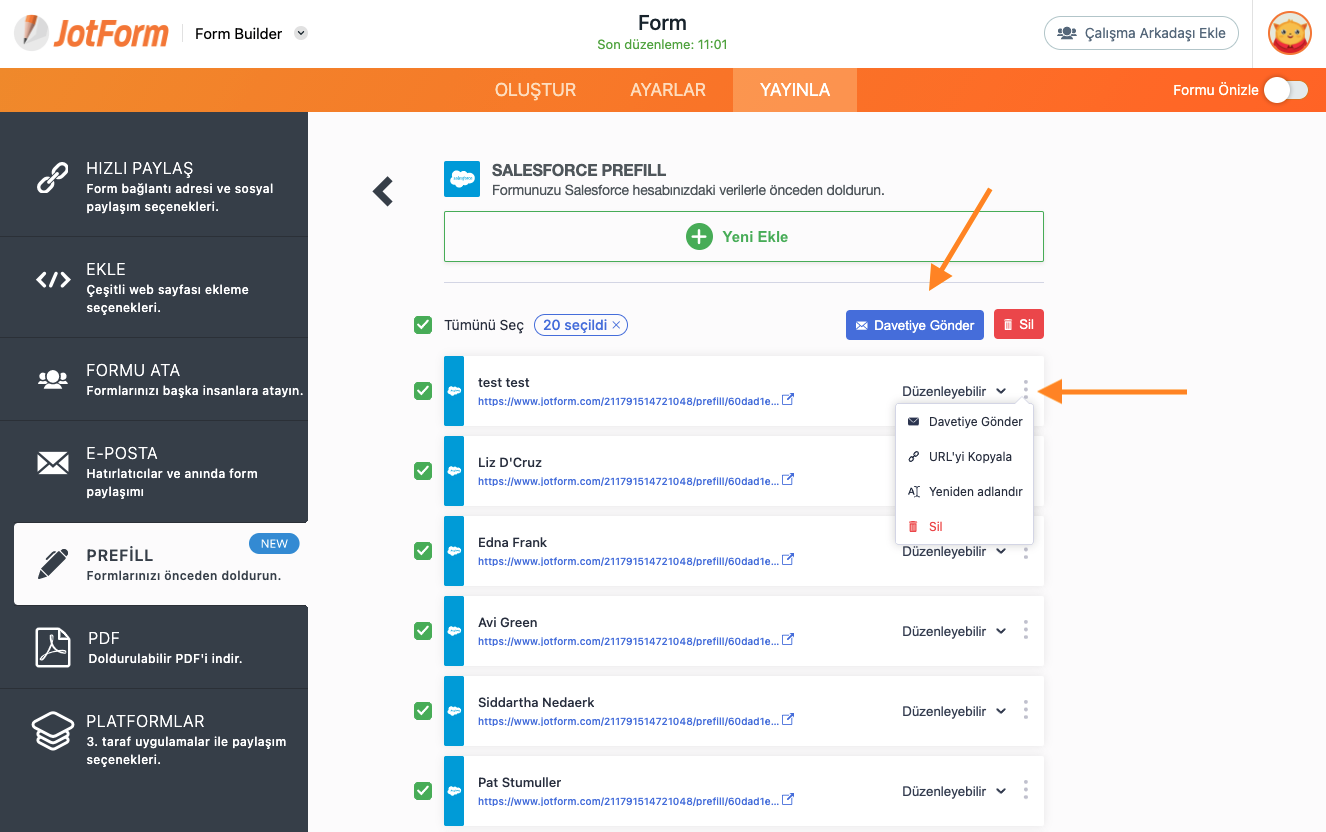Go back using the left chevron arrow
1326x832 pixels.
click(382, 191)
